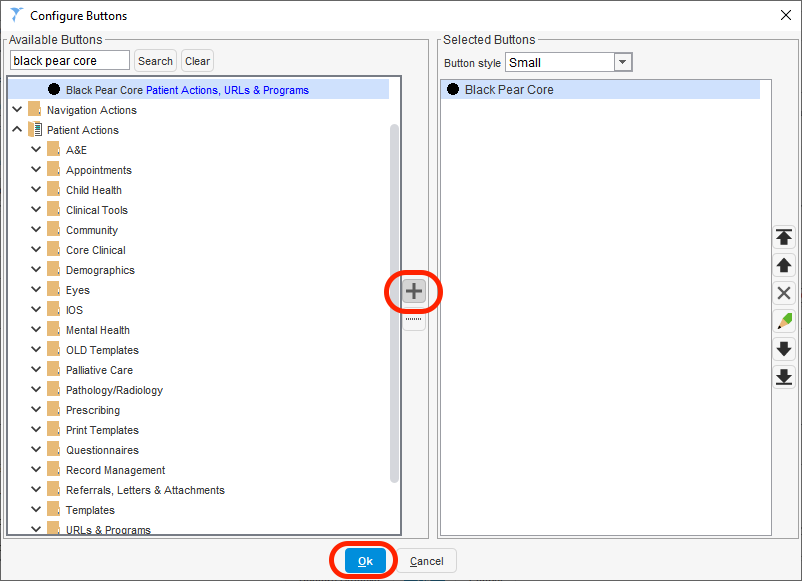Image resolution: width=802 pixels, height=581 pixels.
Task: Click the Mental Health folder icon
Action: (x=53, y=329)
